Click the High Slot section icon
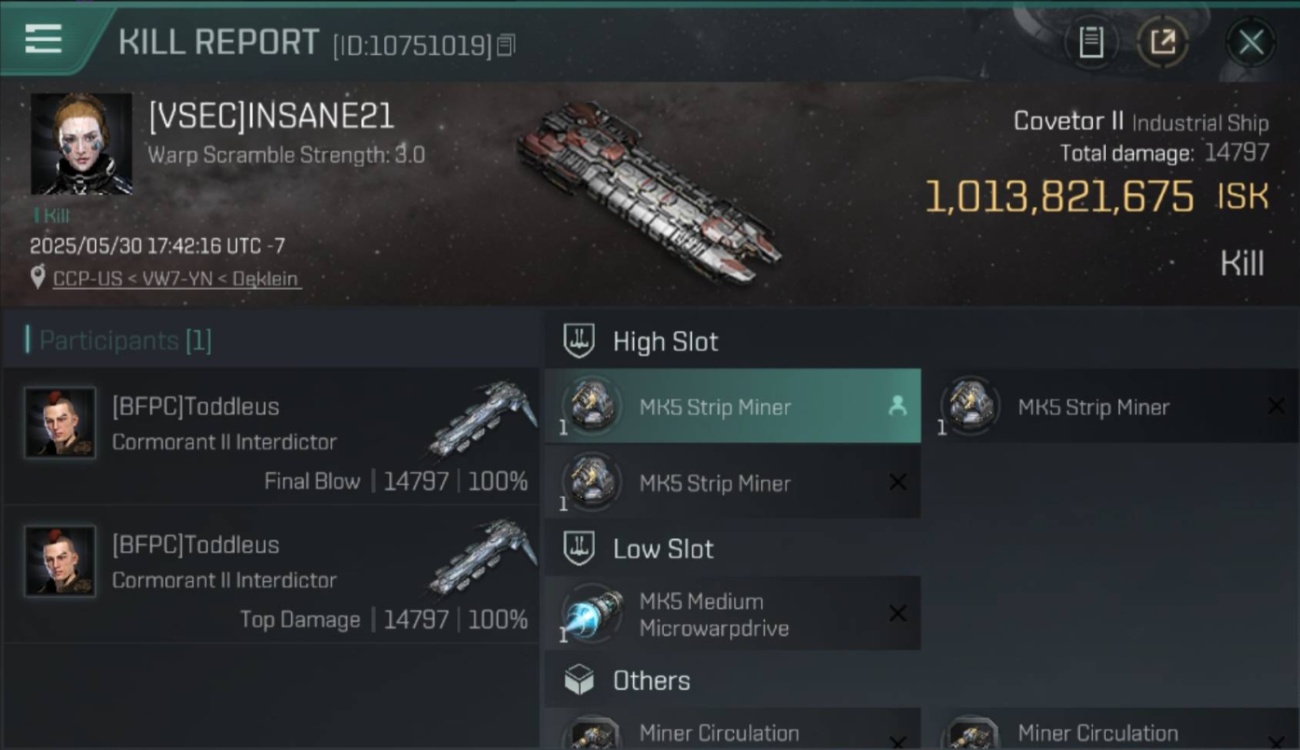 click(x=579, y=341)
